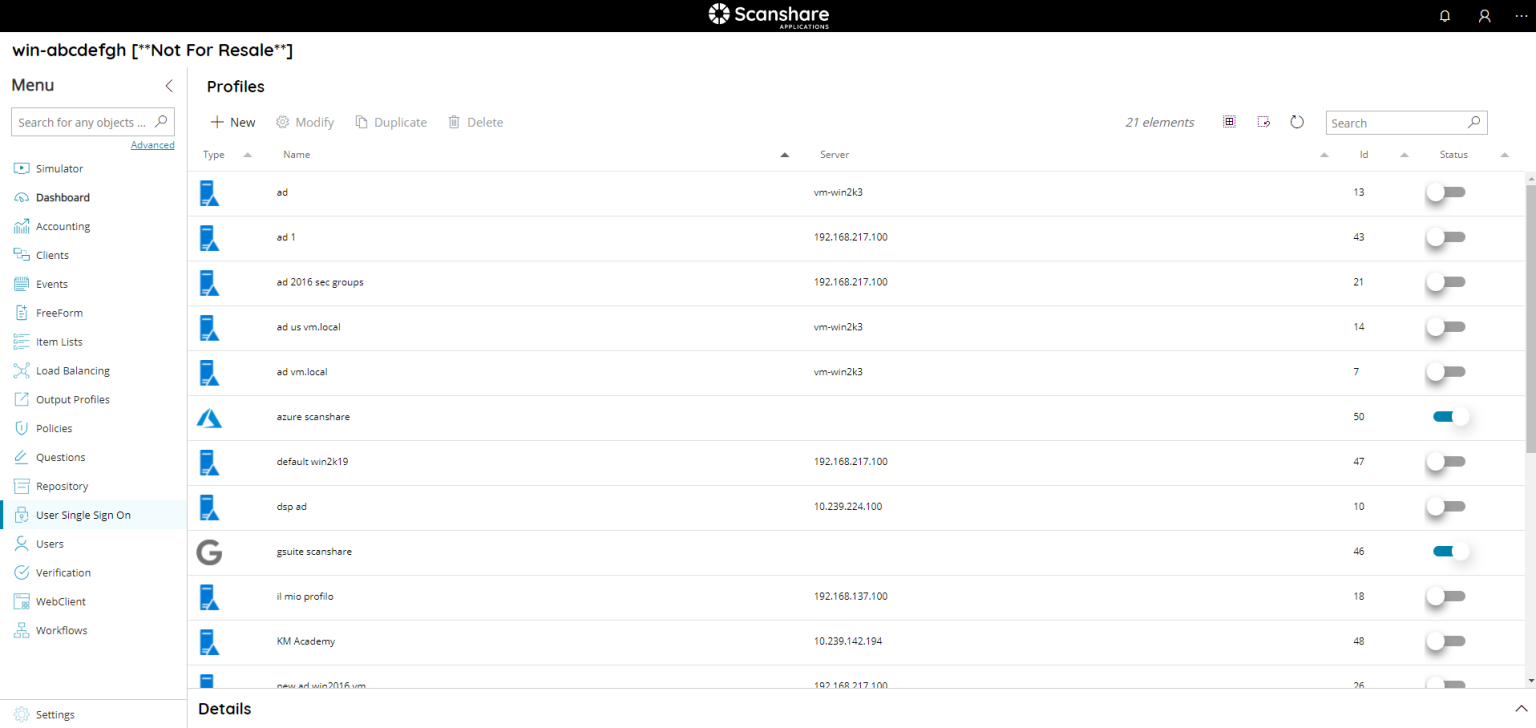Open the export icon next to the grid icon
Viewport: 1536px width, 728px height.
click(1263, 120)
